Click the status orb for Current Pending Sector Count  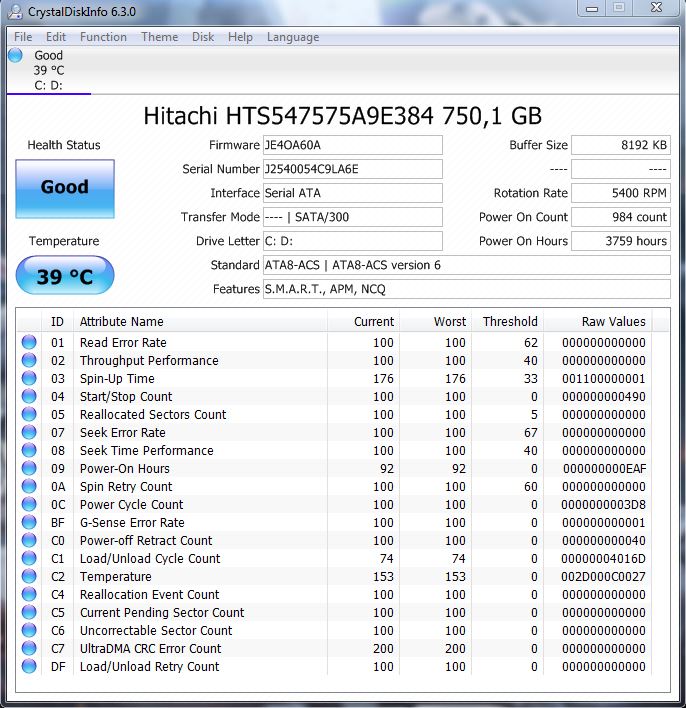point(28,613)
